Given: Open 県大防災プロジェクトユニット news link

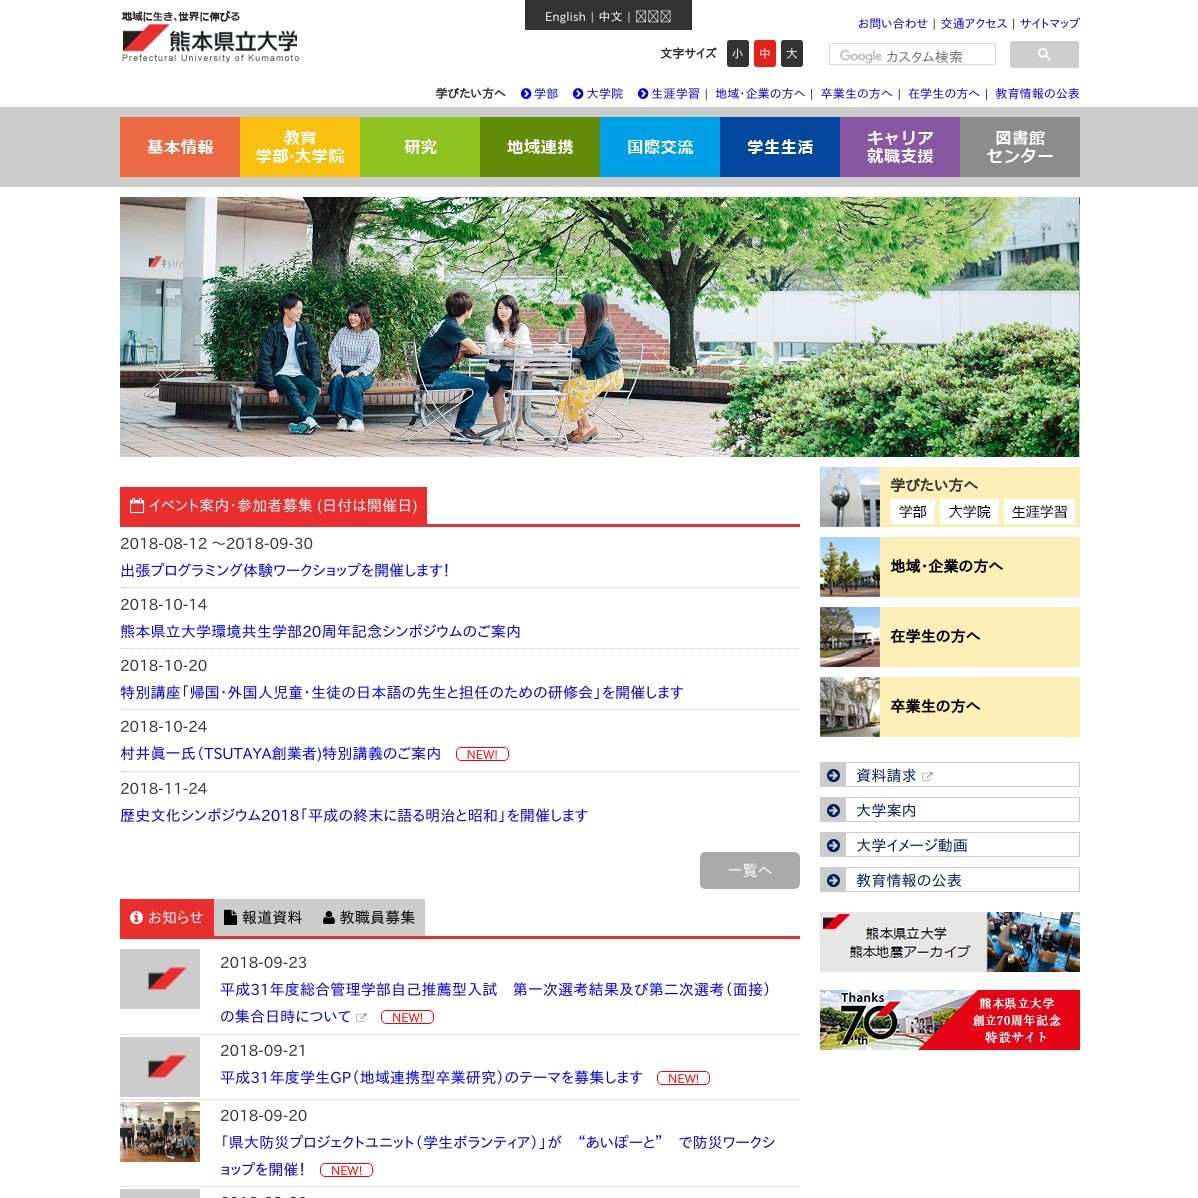Looking at the screenshot, I should click(497, 1156).
